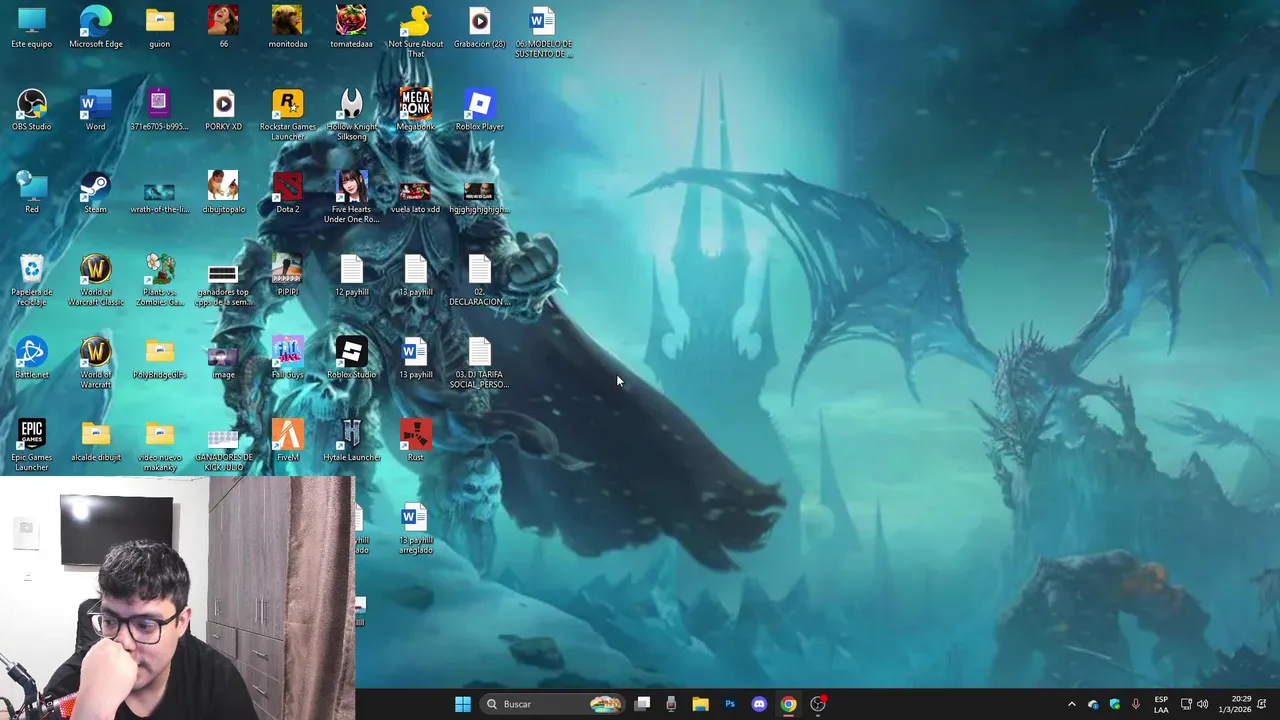Open the Este equipo desktop icon
The height and width of the screenshot is (720, 1280).
(x=32, y=27)
